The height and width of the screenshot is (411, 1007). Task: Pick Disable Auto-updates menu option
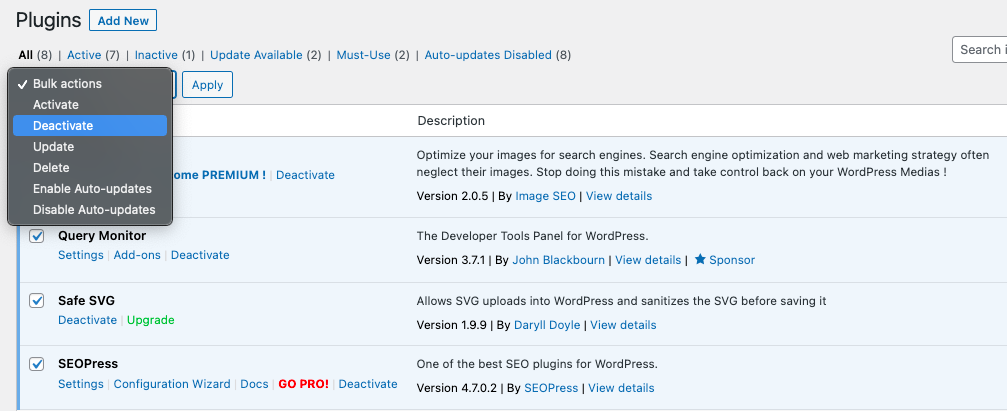tap(94, 210)
